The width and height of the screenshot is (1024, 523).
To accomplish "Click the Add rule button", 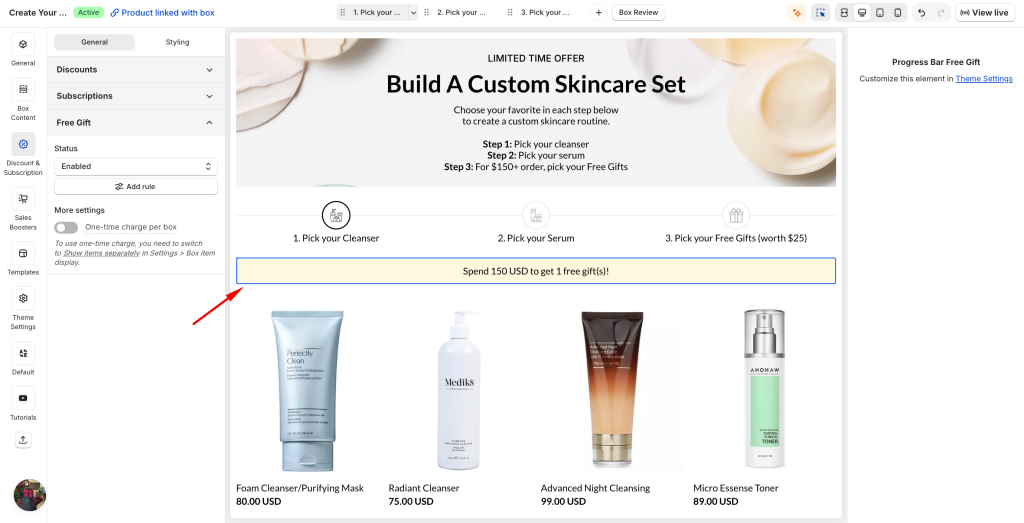I will (136, 187).
